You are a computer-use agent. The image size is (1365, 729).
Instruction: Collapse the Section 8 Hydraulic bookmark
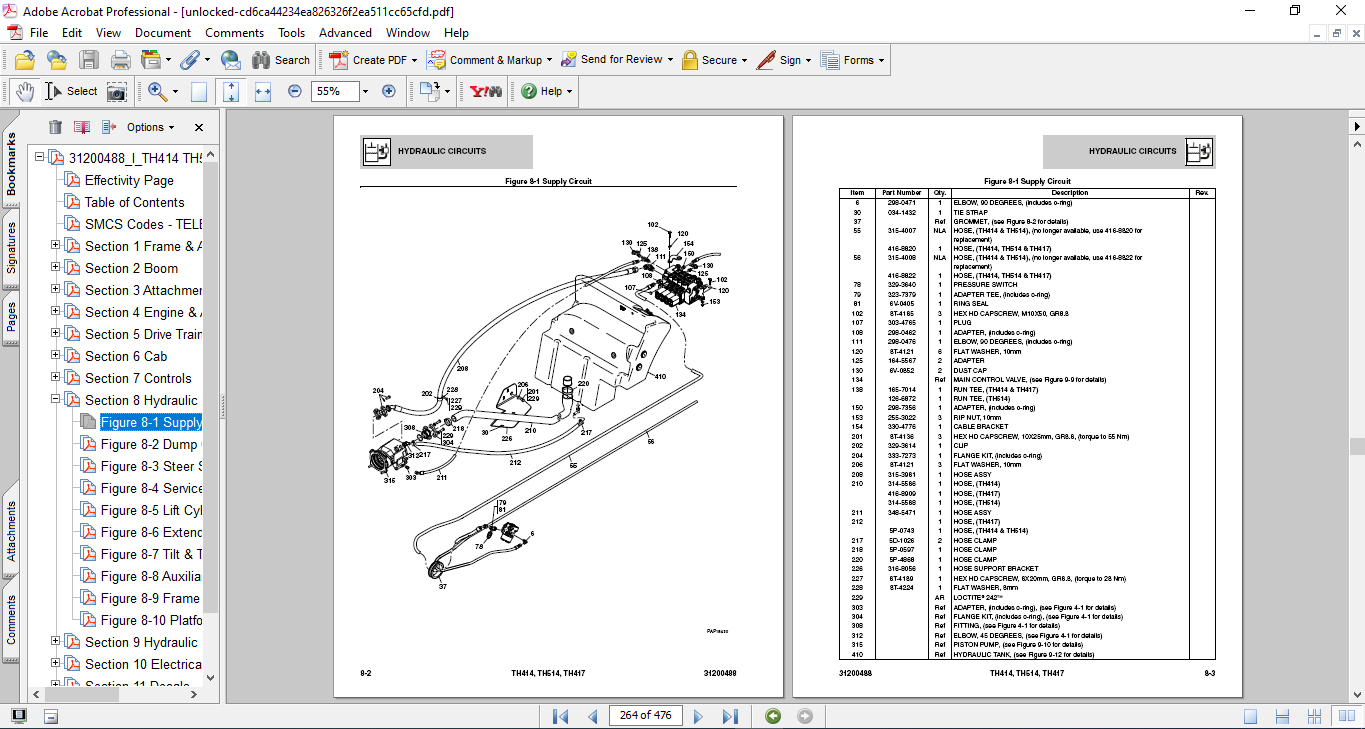point(56,400)
